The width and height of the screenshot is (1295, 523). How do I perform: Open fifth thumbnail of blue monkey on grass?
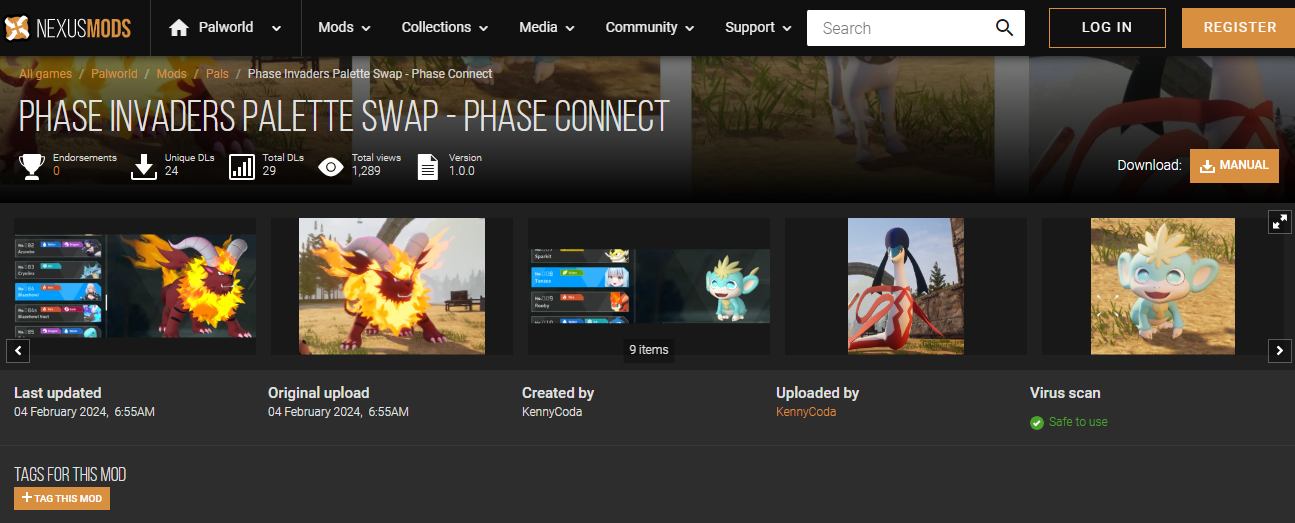pyautogui.click(x=1163, y=286)
